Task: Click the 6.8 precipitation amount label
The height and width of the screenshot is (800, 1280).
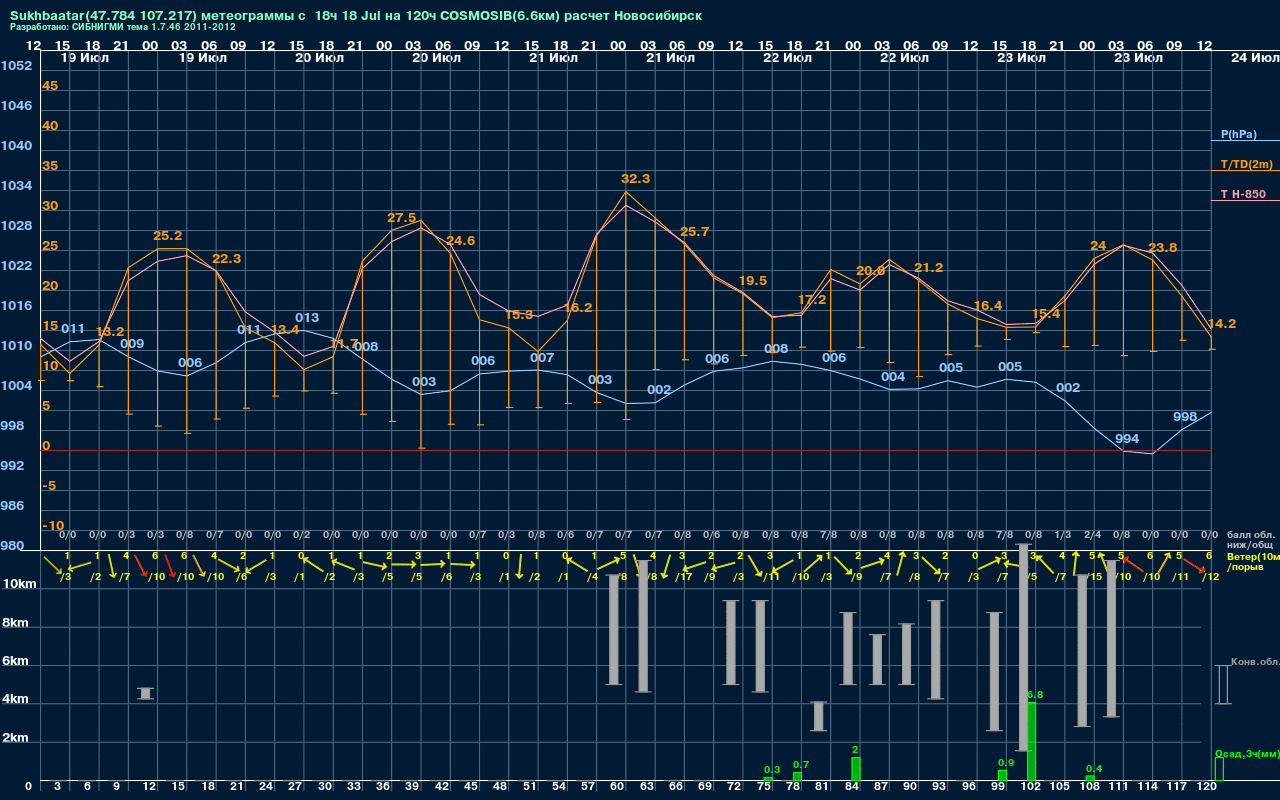Action: 1035,694
